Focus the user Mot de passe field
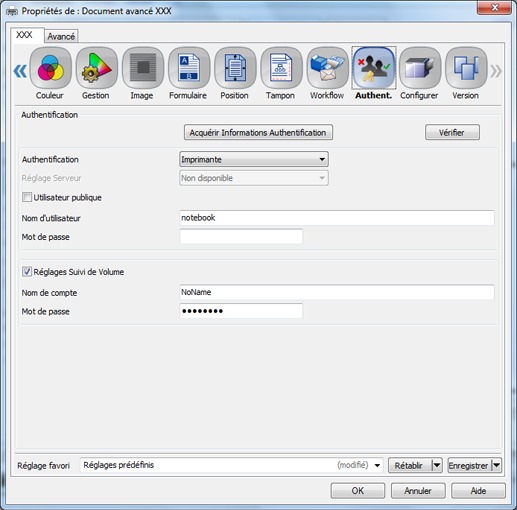The width and height of the screenshot is (517, 510). click(x=241, y=236)
